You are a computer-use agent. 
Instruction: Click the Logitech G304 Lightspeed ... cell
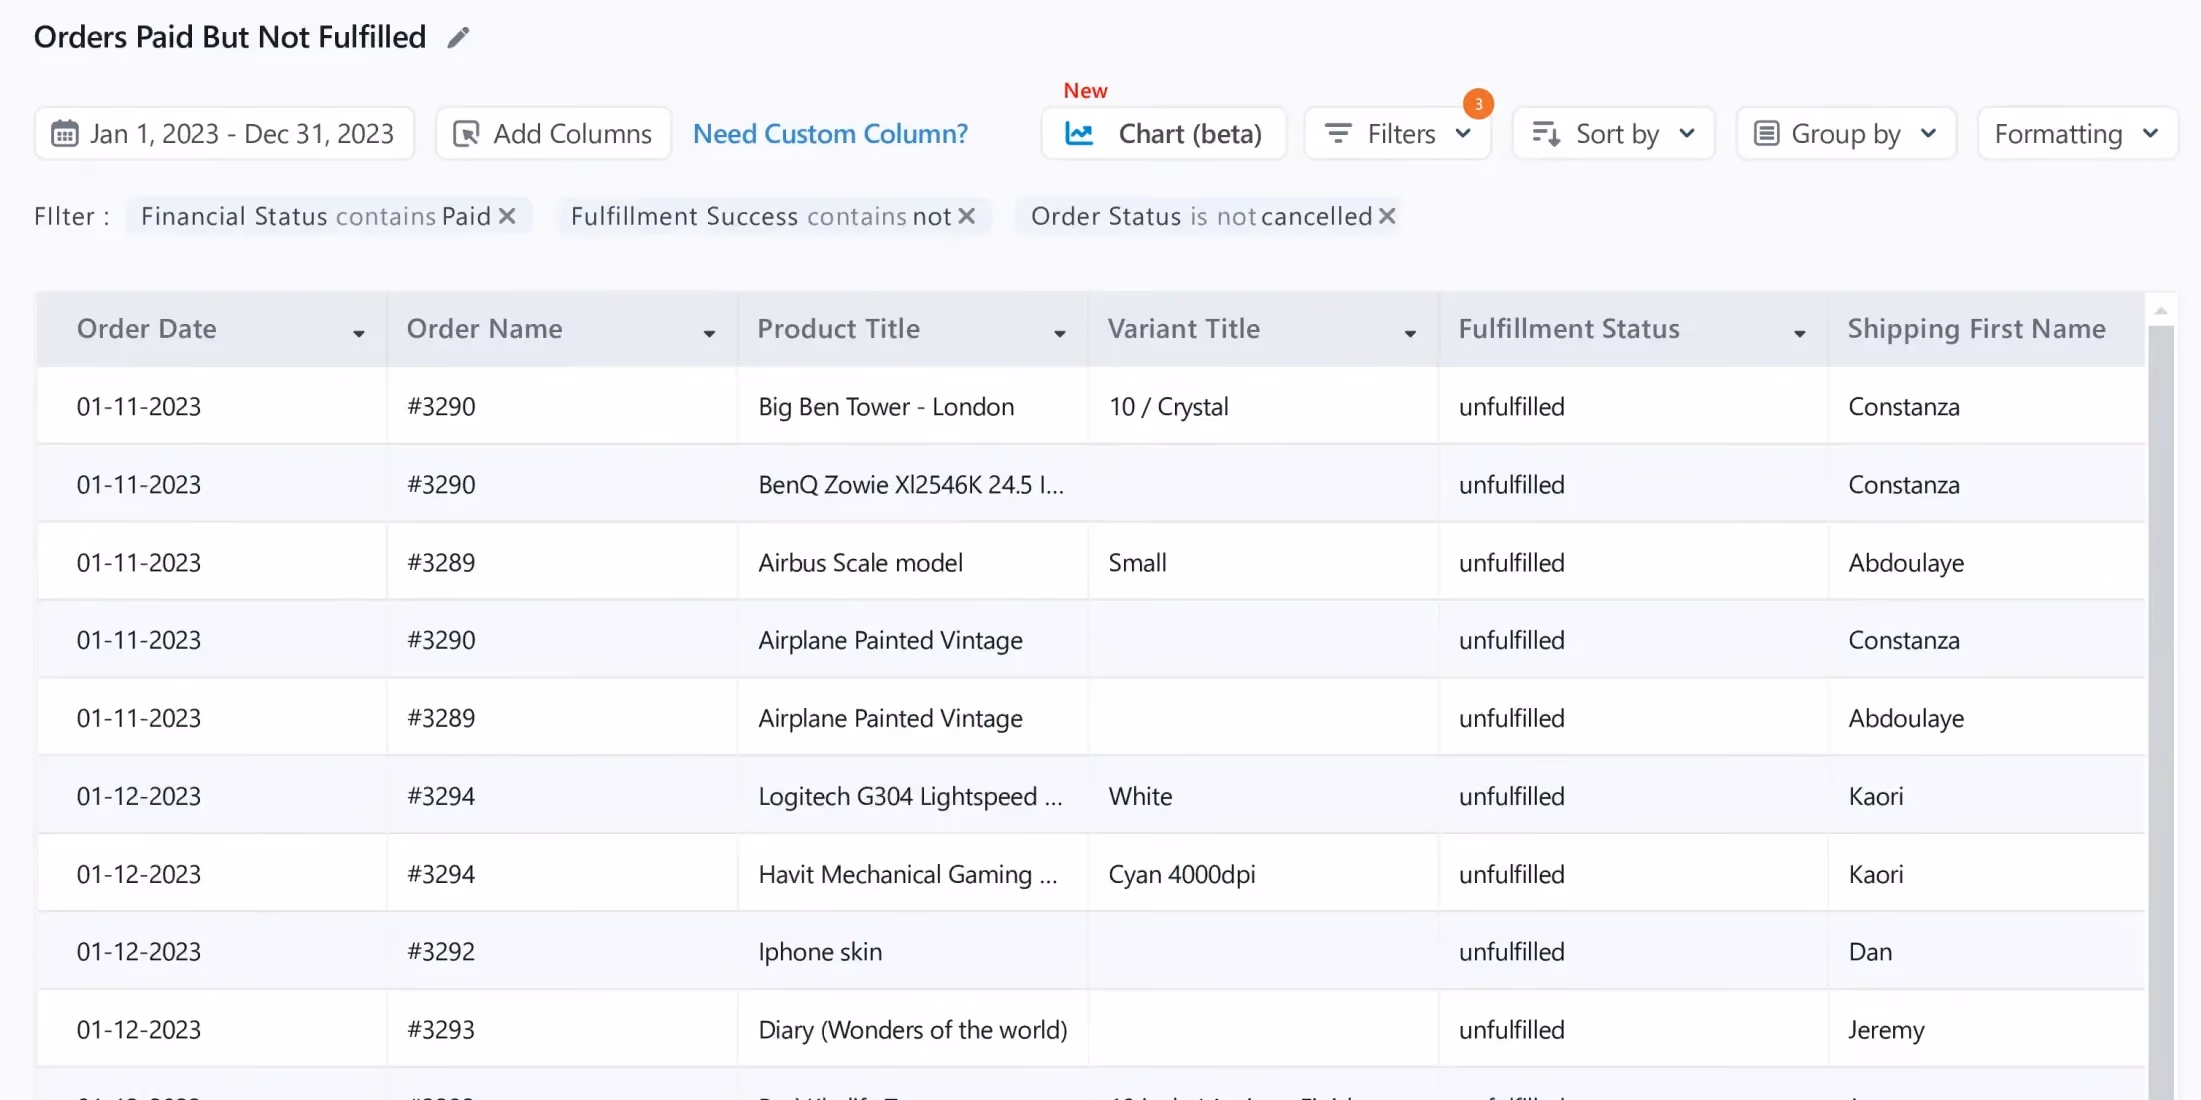(x=913, y=797)
